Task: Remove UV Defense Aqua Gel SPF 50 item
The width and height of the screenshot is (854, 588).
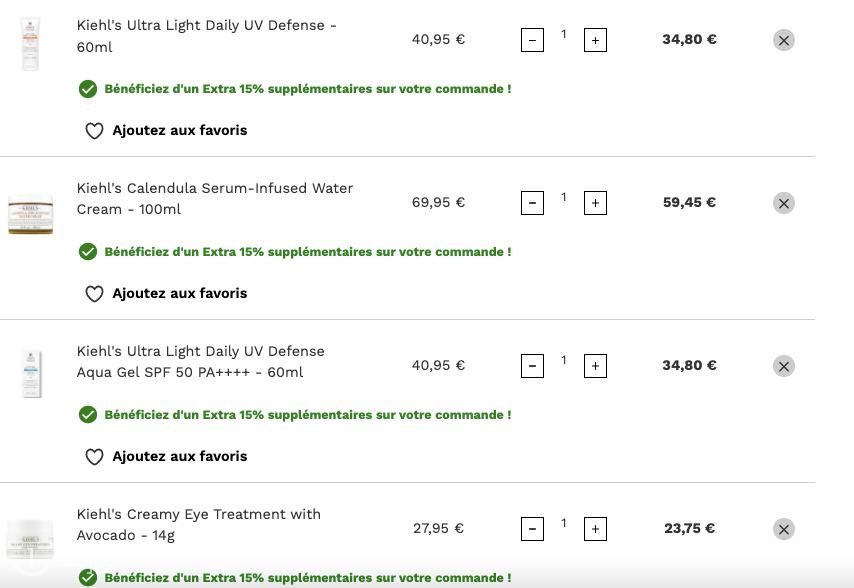Action: pos(784,366)
